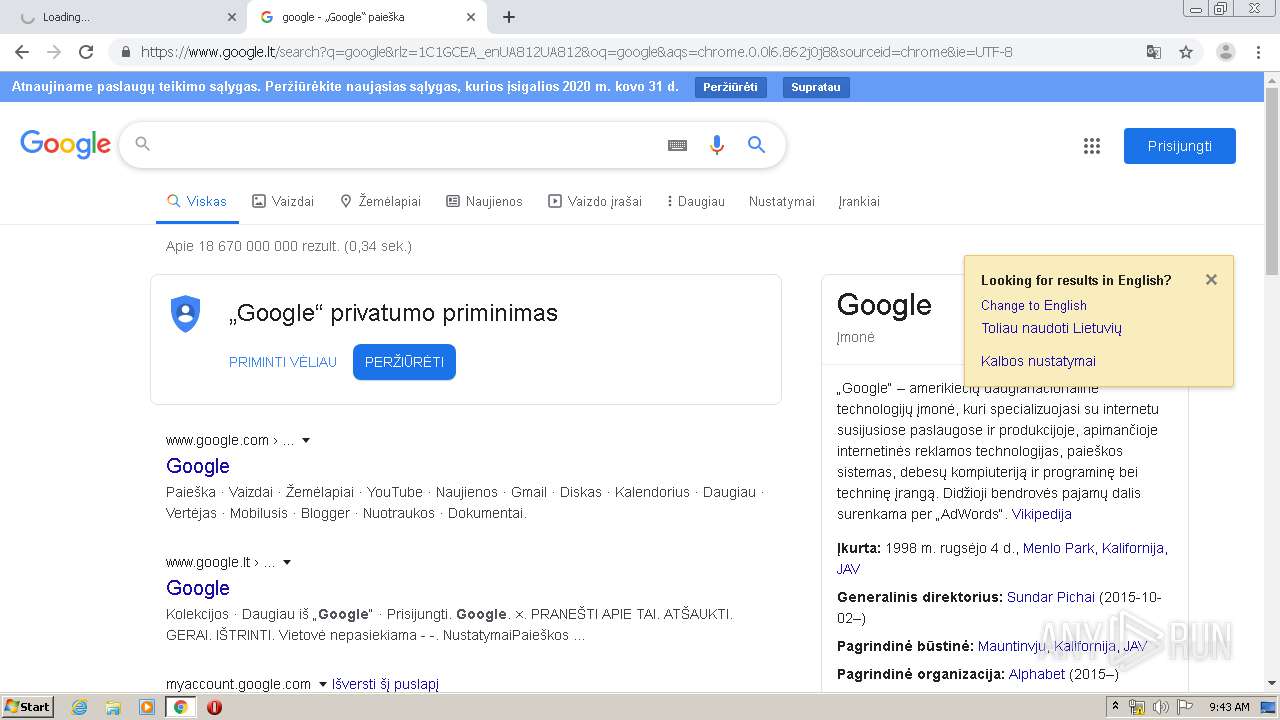The height and width of the screenshot is (720, 1280).
Task: Click Supratau button in banner
Action: 816,87
